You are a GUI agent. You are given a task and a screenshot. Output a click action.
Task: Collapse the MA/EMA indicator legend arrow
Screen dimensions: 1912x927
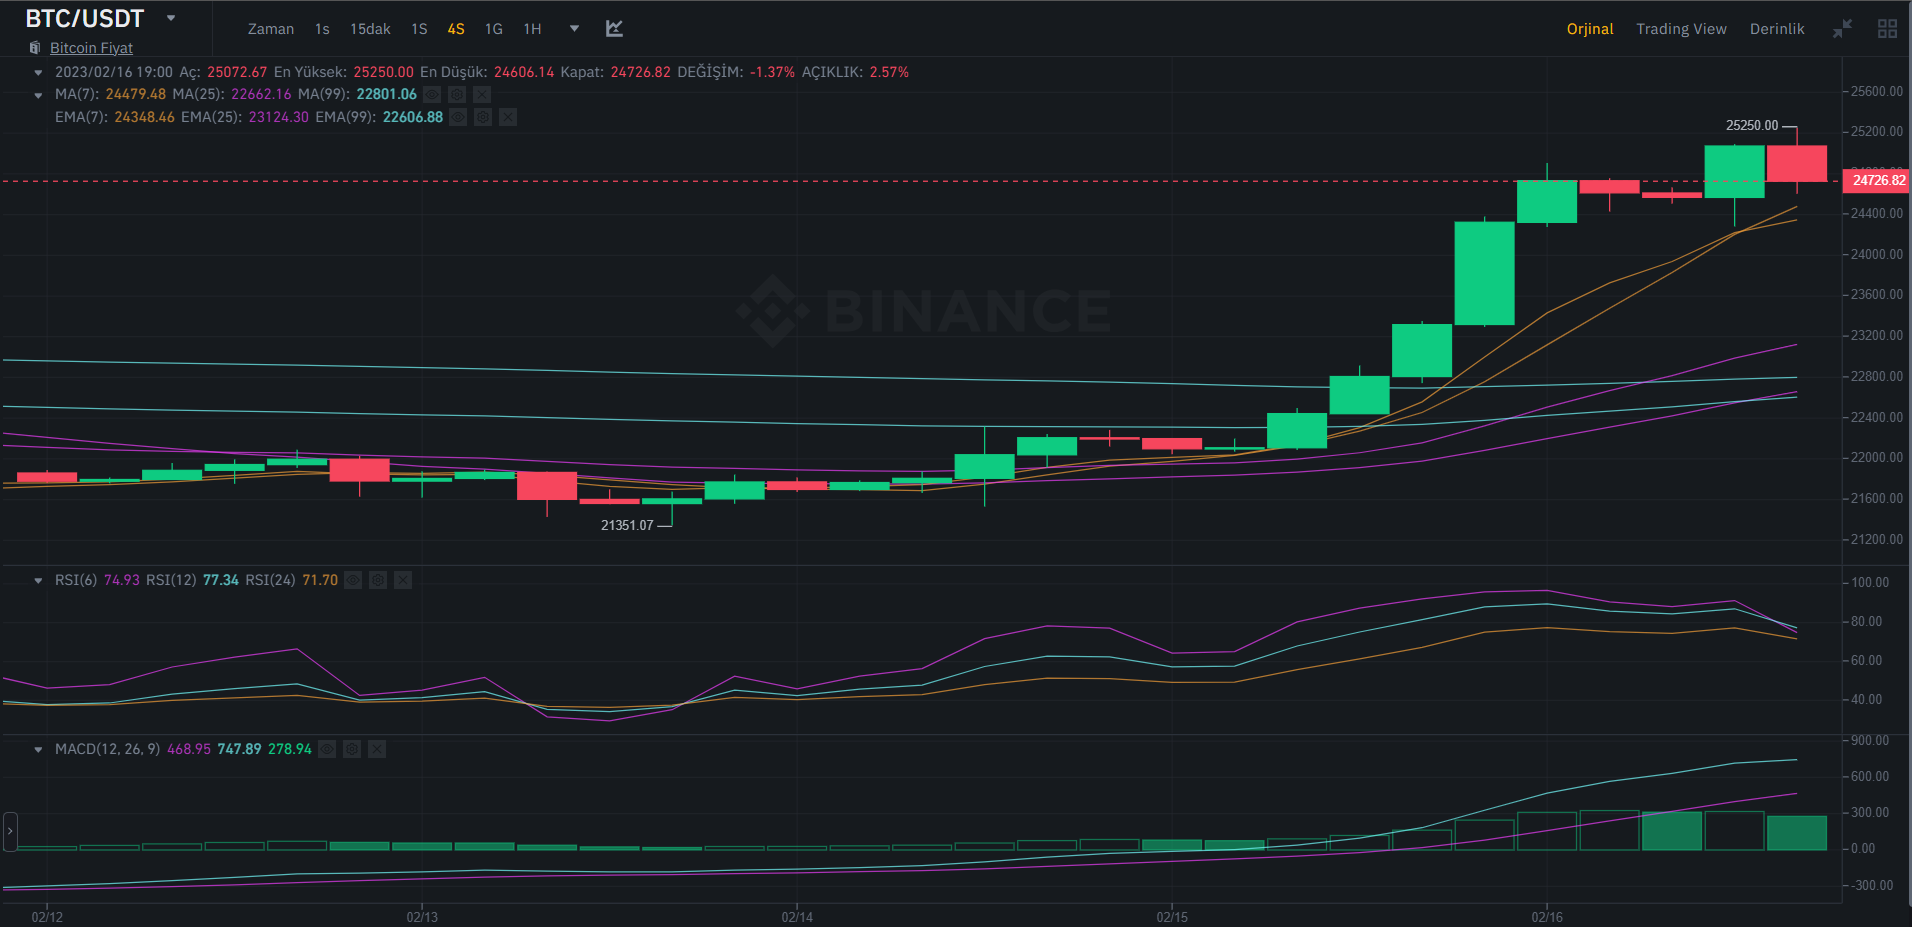pyautogui.click(x=38, y=95)
